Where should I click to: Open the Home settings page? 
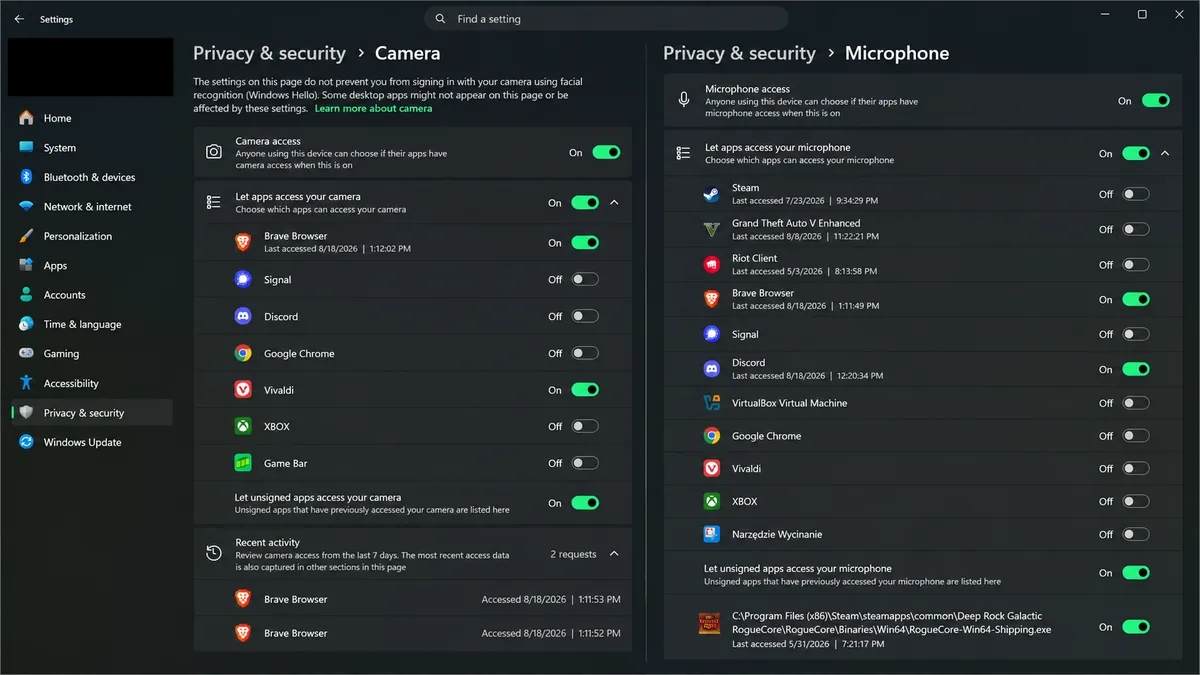[x=91, y=118]
